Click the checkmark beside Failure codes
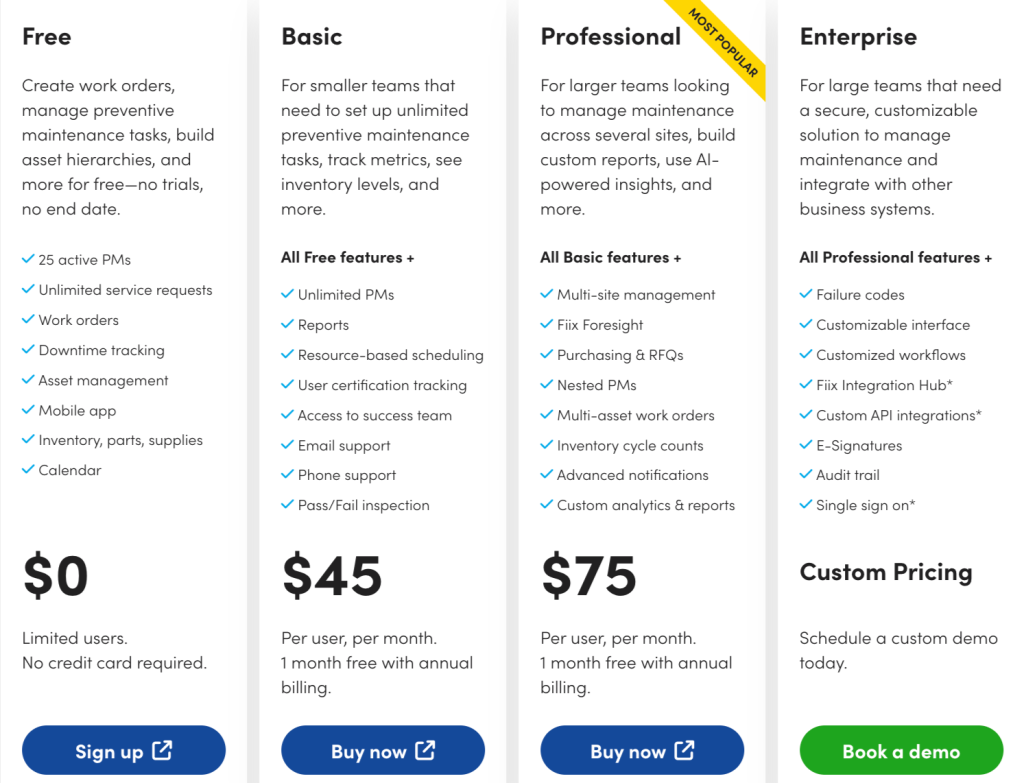Image resolution: width=1024 pixels, height=783 pixels. pos(805,295)
